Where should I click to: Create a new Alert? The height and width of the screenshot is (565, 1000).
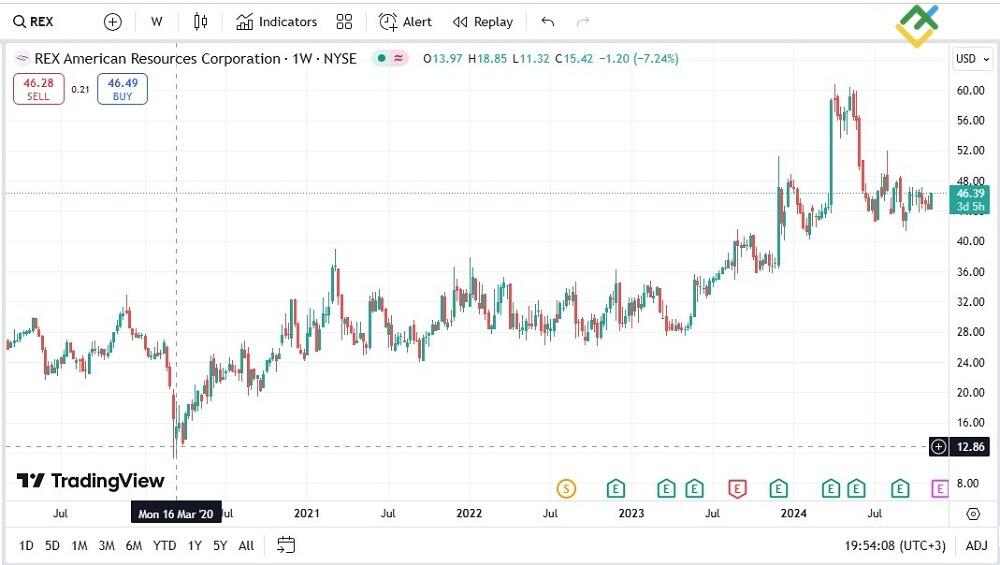[405, 22]
